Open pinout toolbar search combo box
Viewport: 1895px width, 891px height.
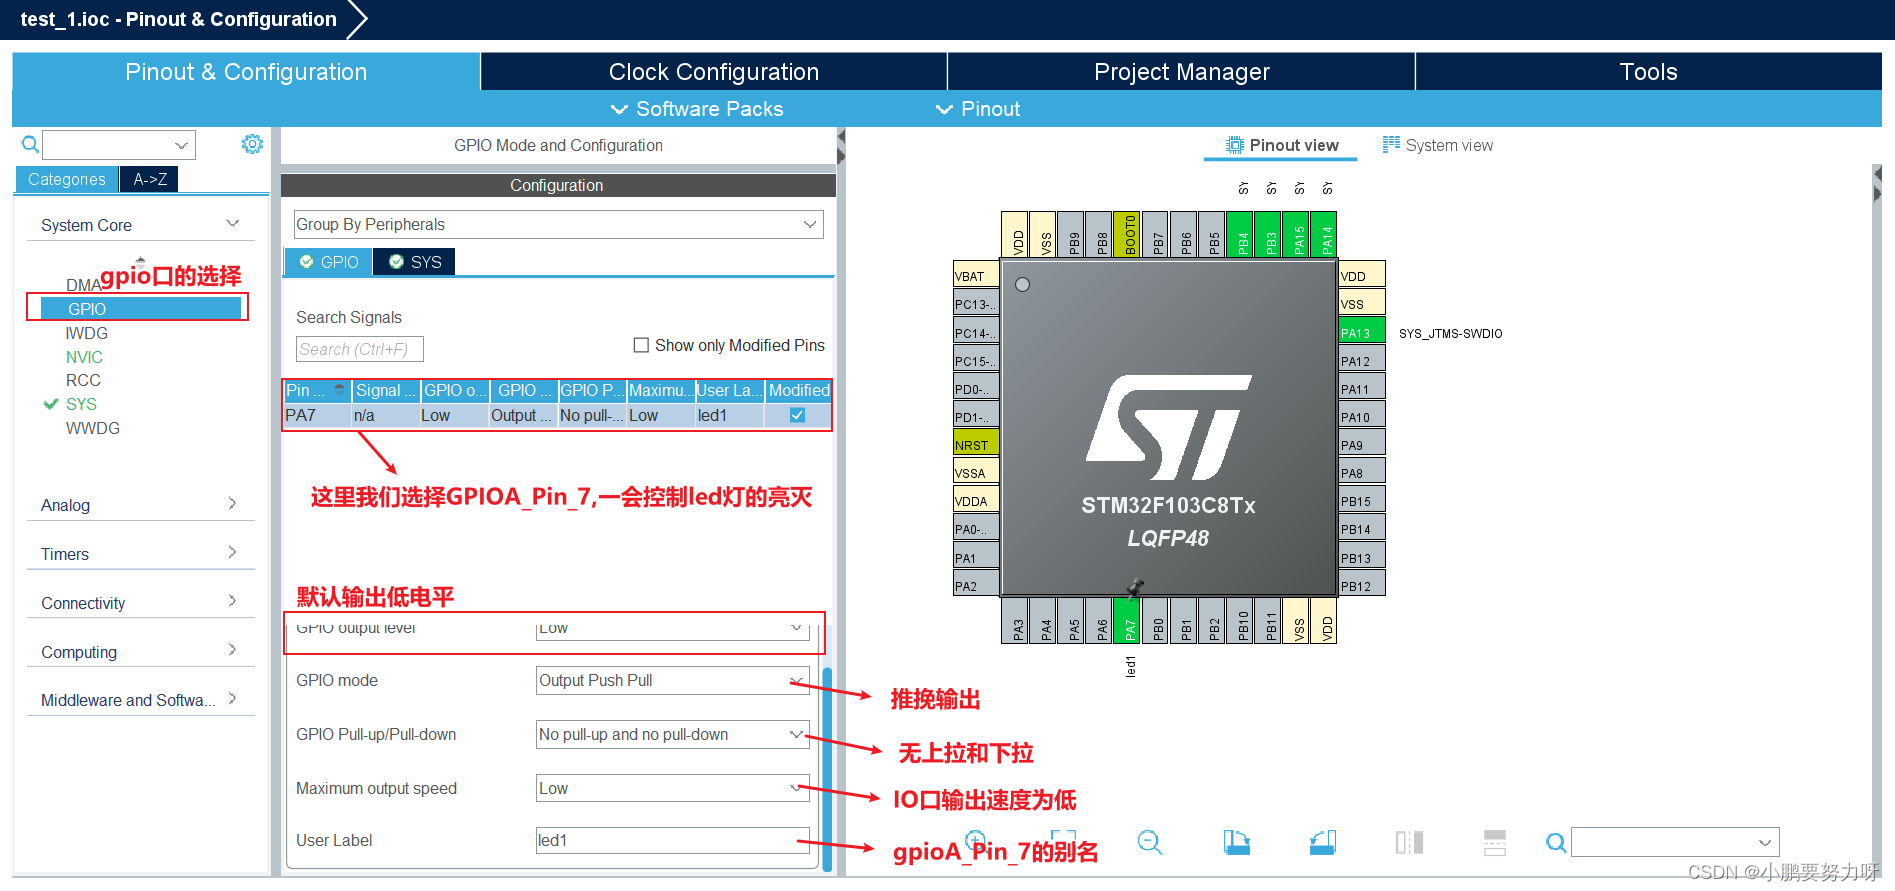(1675, 842)
